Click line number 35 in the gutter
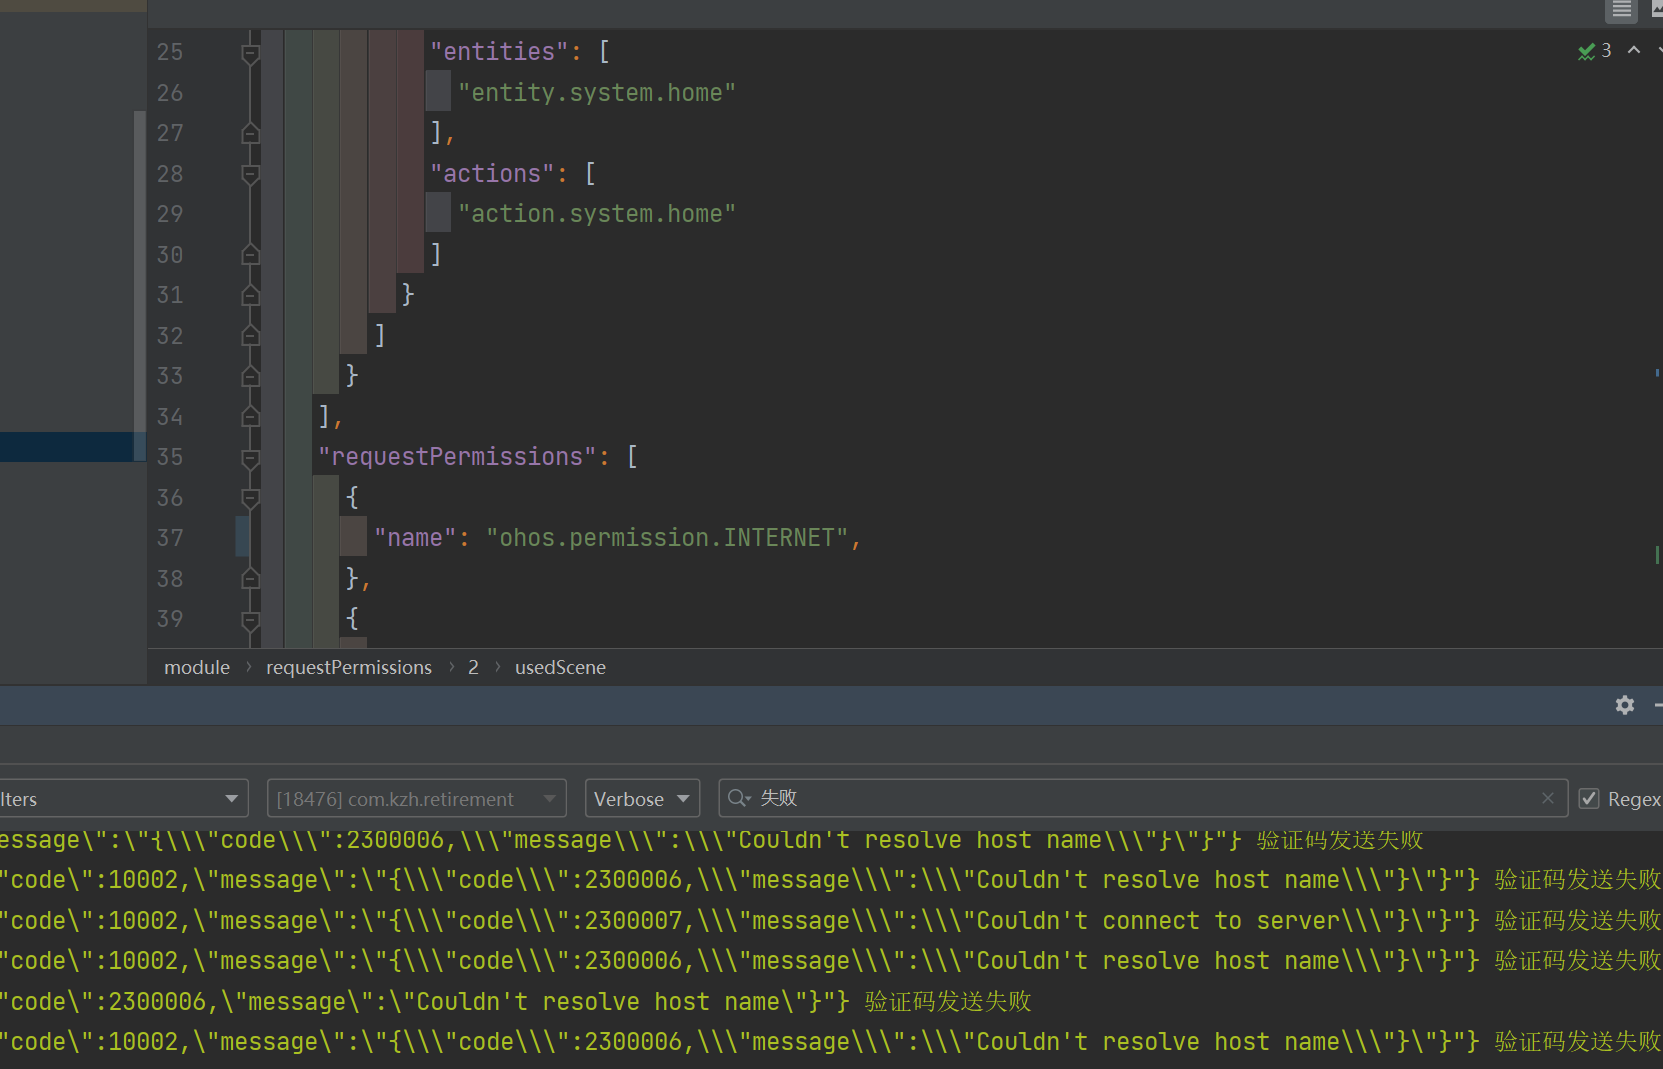1663x1069 pixels. (170, 457)
